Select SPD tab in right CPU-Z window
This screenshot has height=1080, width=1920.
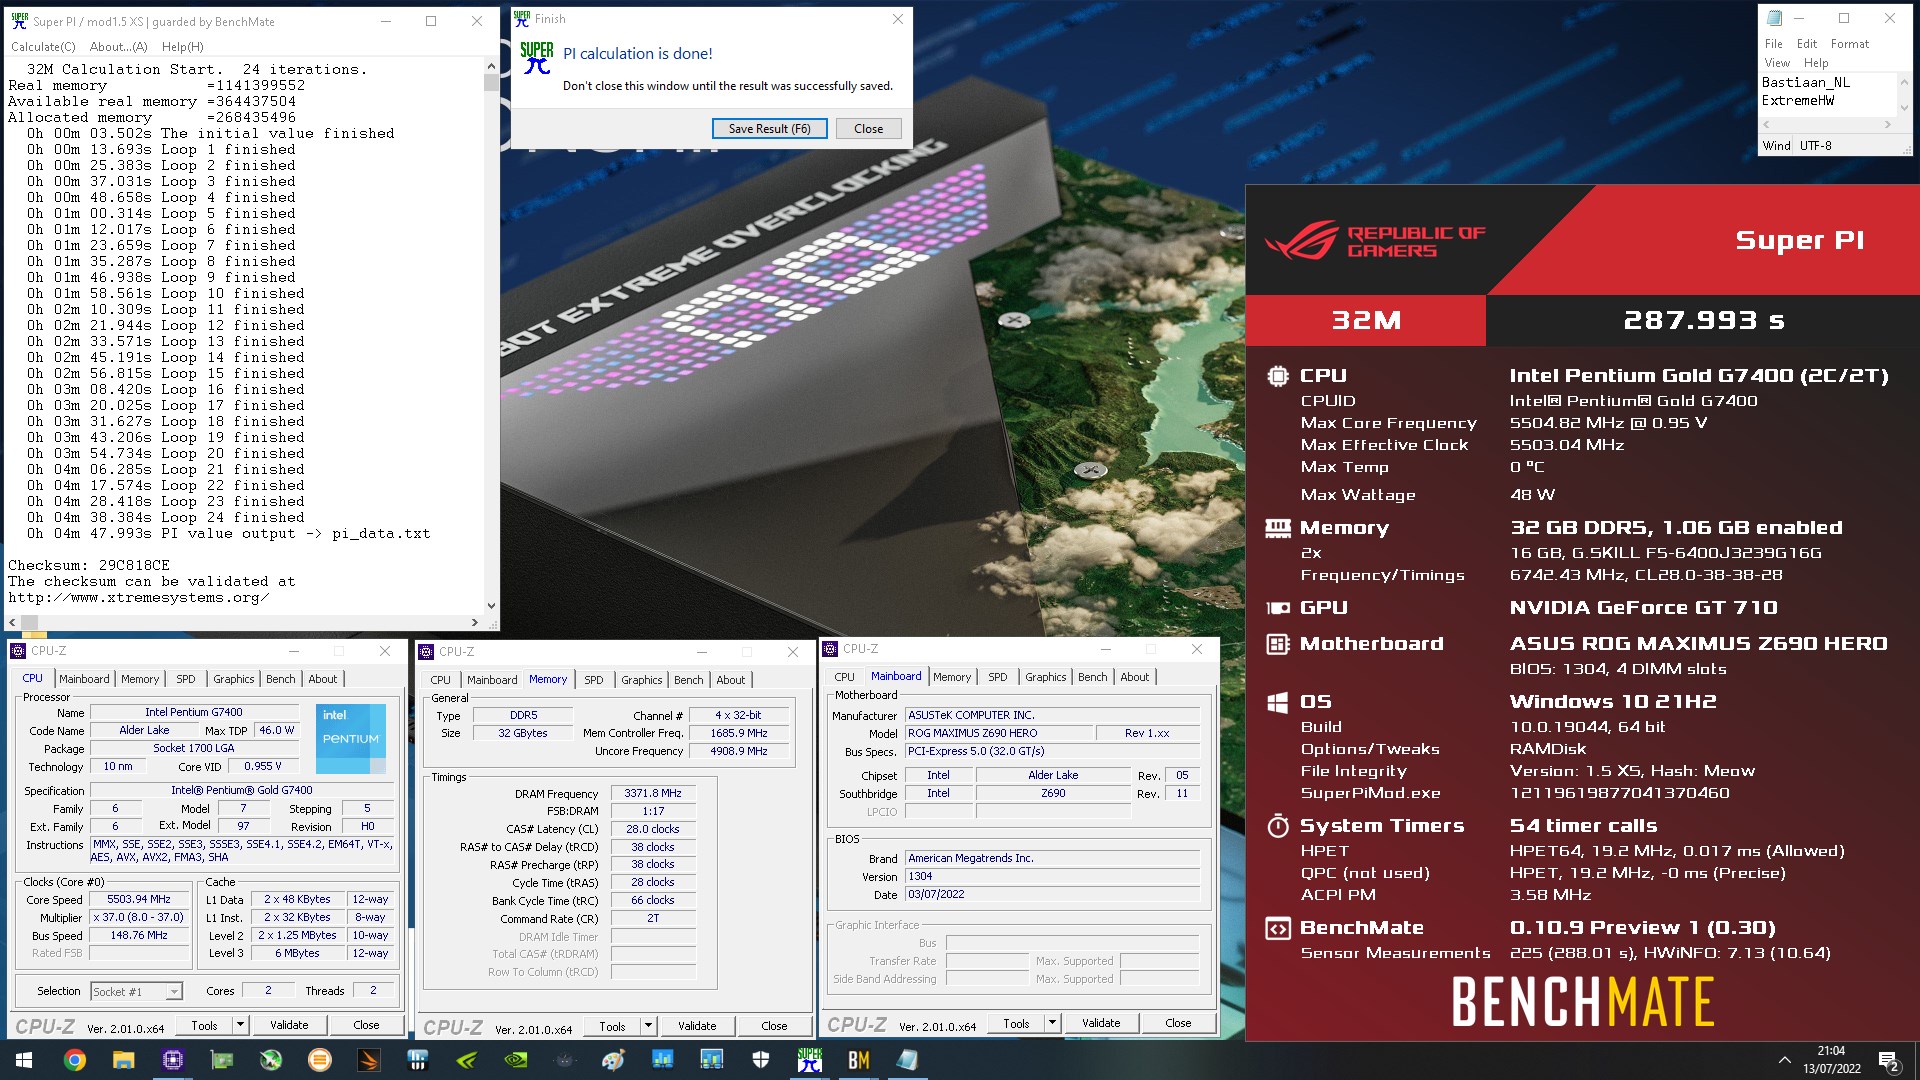(x=998, y=677)
